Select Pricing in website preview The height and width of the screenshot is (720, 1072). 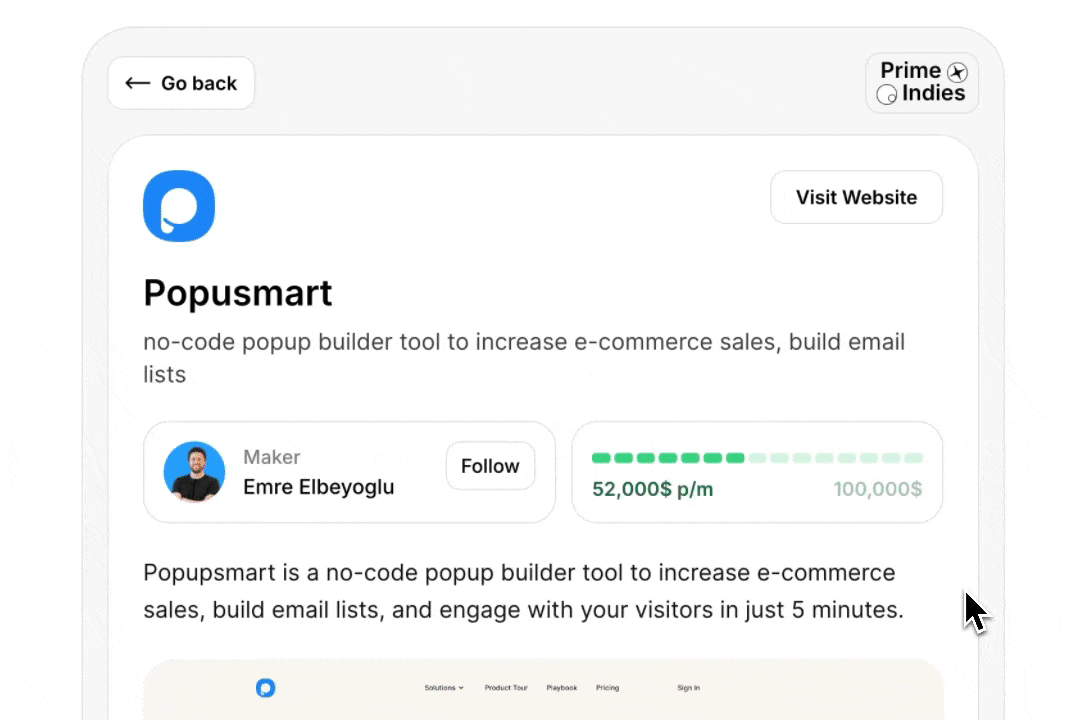coord(607,688)
